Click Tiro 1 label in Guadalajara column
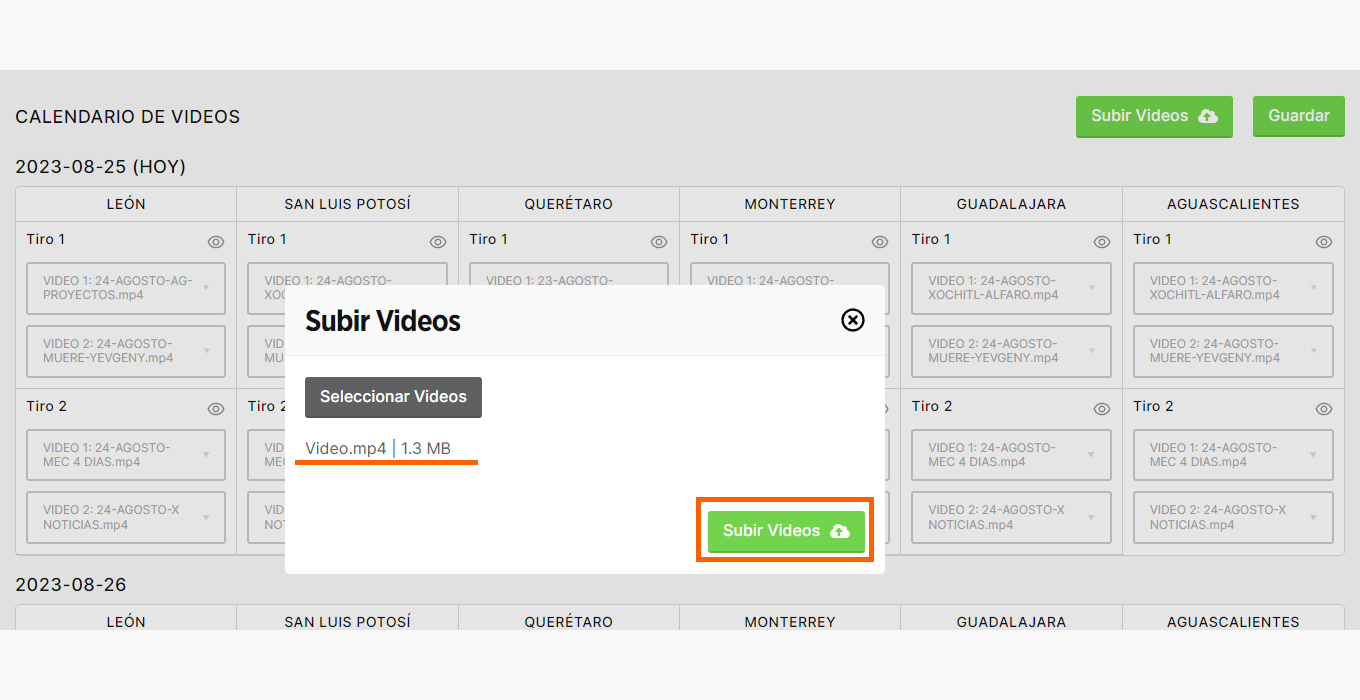The height and width of the screenshot is (700, 1360). [931, 239]
